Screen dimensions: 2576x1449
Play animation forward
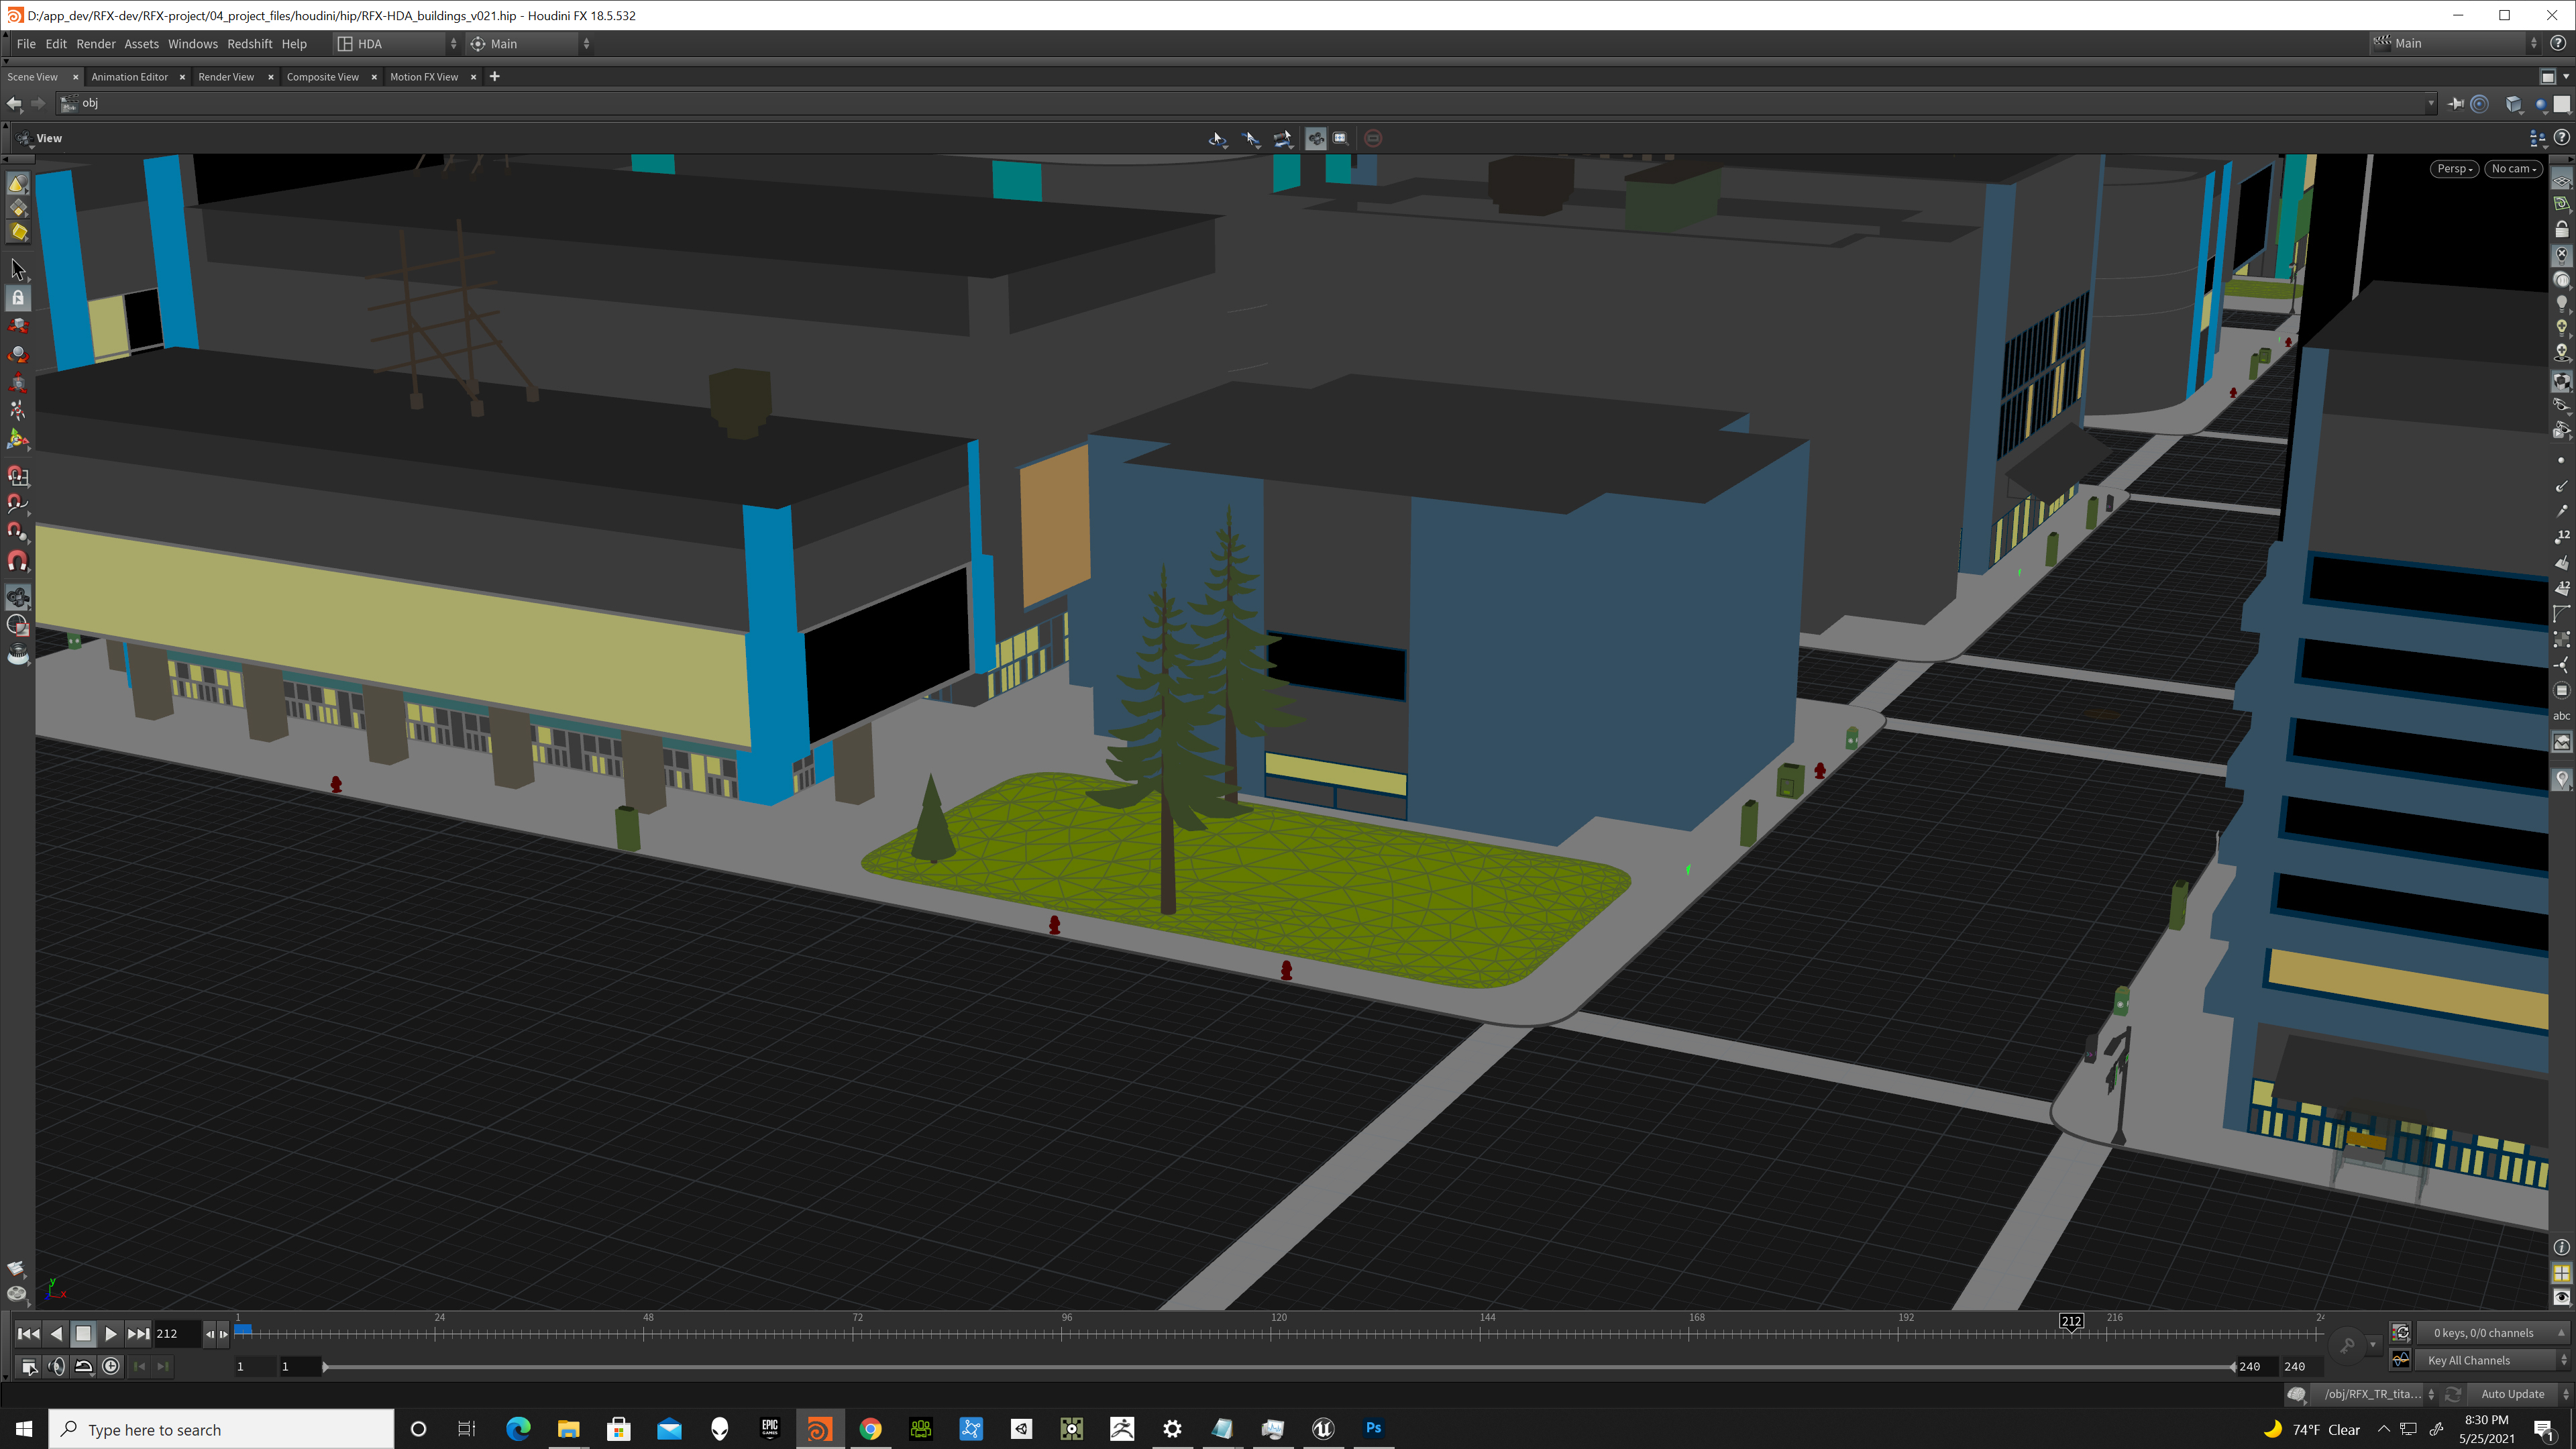tap(111, 1334)
